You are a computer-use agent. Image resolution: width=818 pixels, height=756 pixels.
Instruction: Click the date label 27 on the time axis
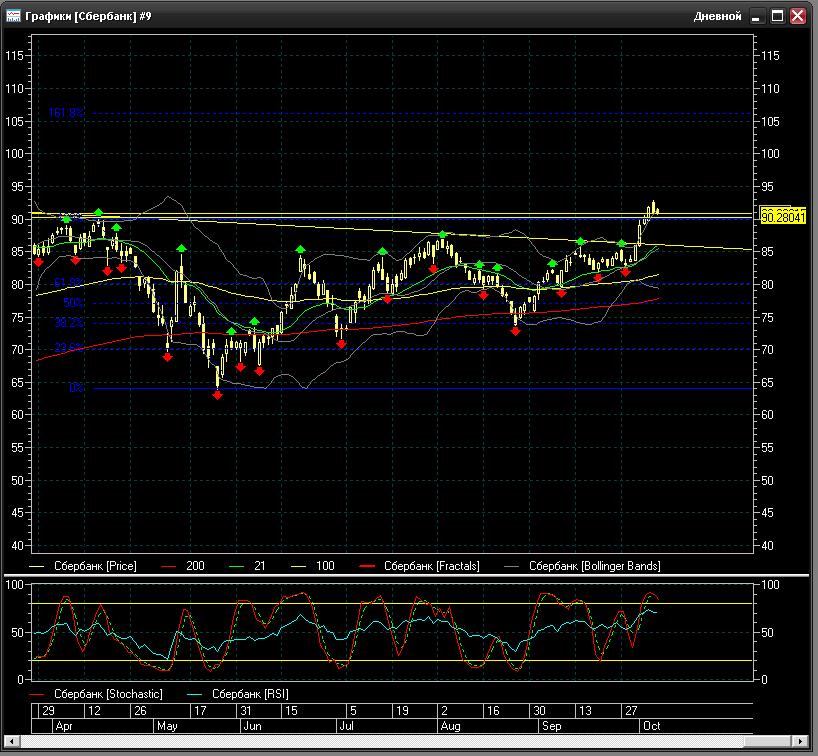click(631, 711)
